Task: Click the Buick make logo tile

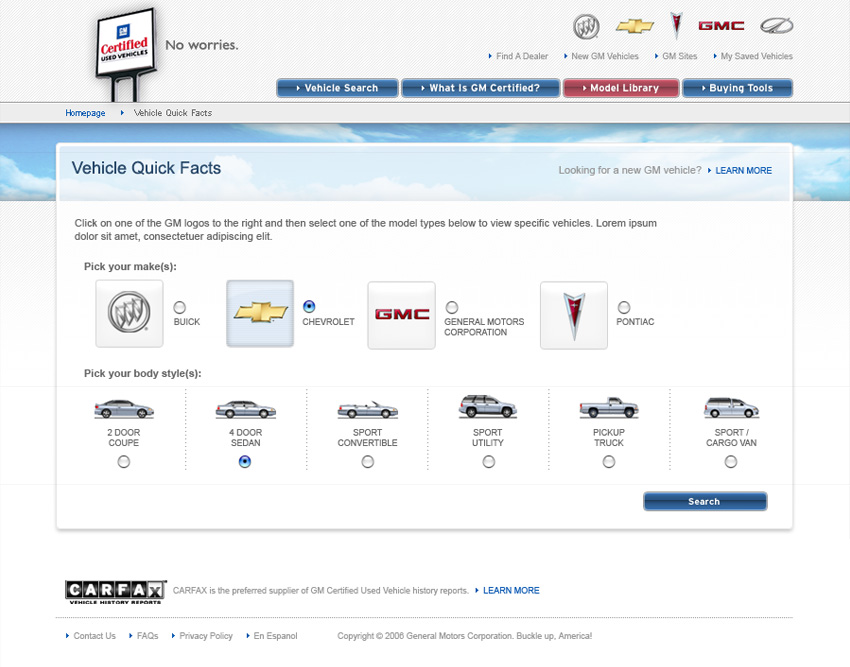Action: (x=129, y=313)
